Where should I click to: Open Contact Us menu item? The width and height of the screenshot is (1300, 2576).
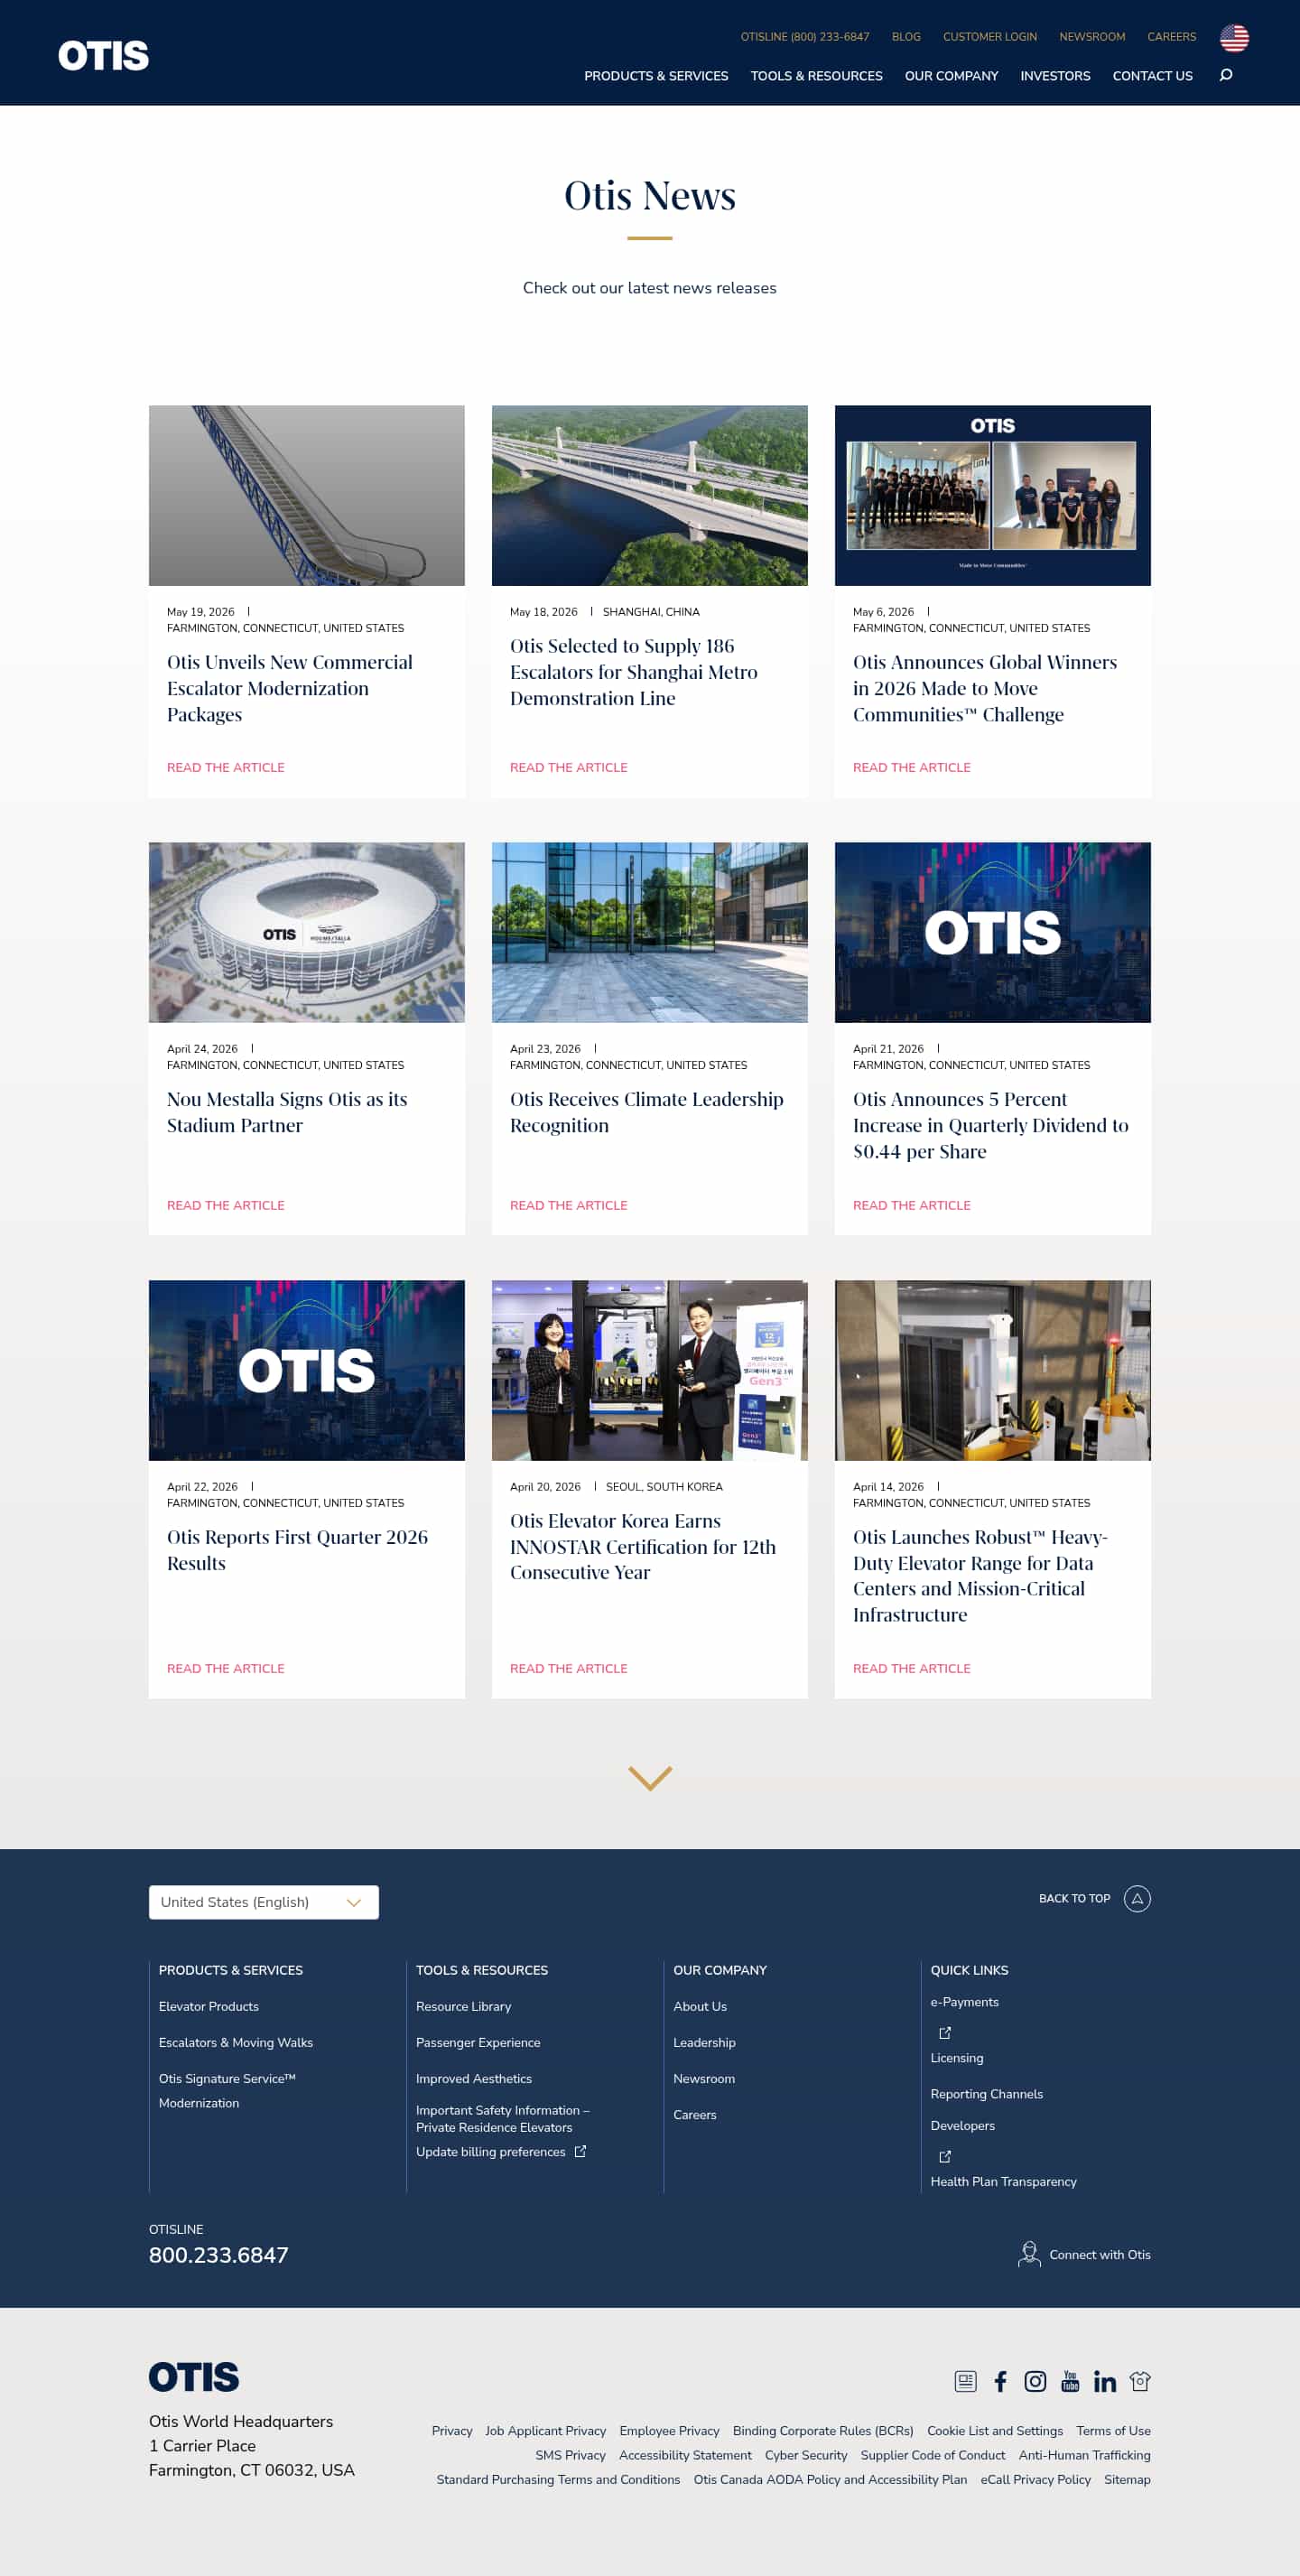(x=1152, y=76)
